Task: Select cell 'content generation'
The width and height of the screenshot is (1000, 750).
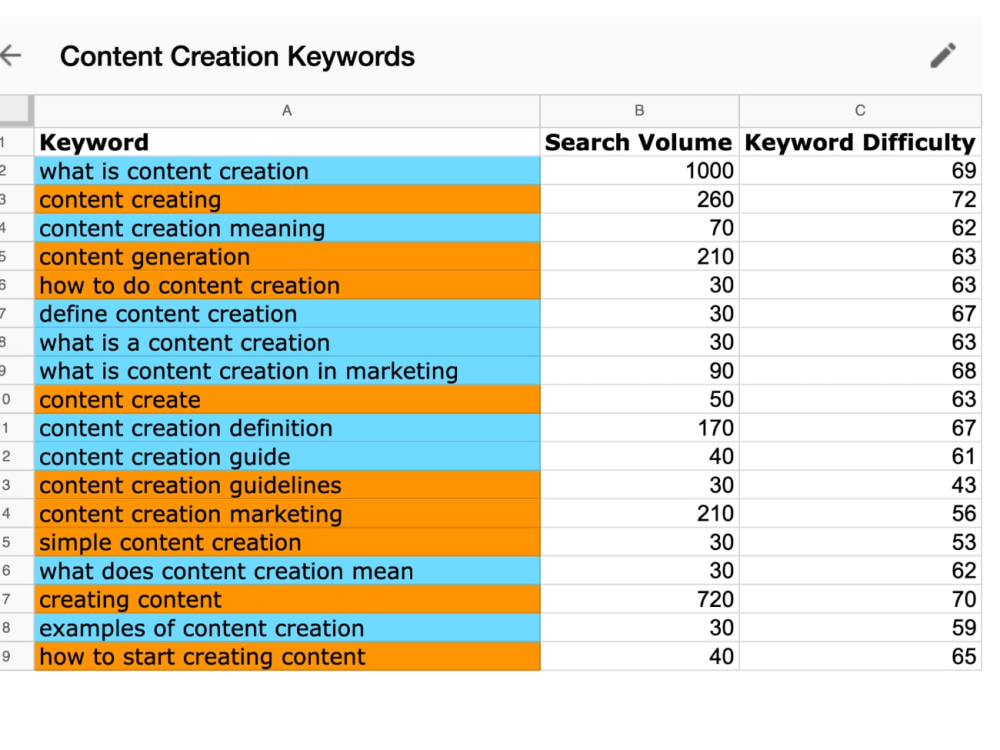Action: pos(287,256)
